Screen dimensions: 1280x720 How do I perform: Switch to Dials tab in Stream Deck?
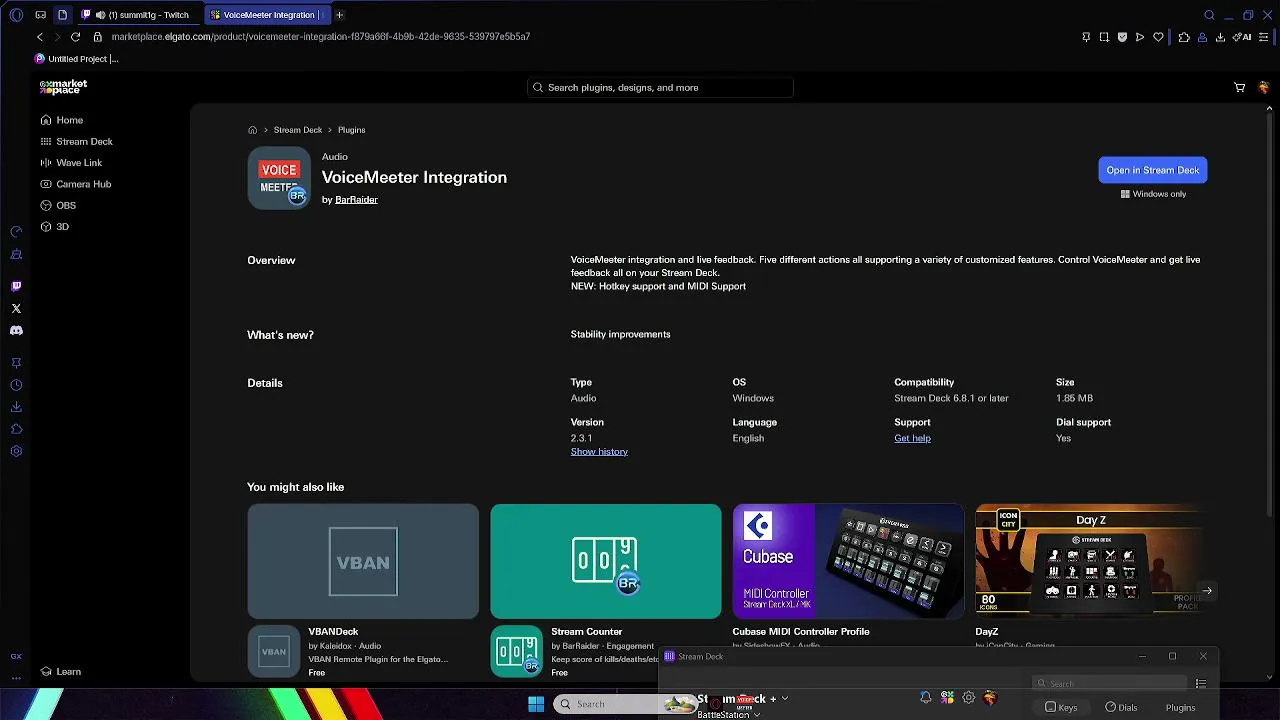[1121, 707]
